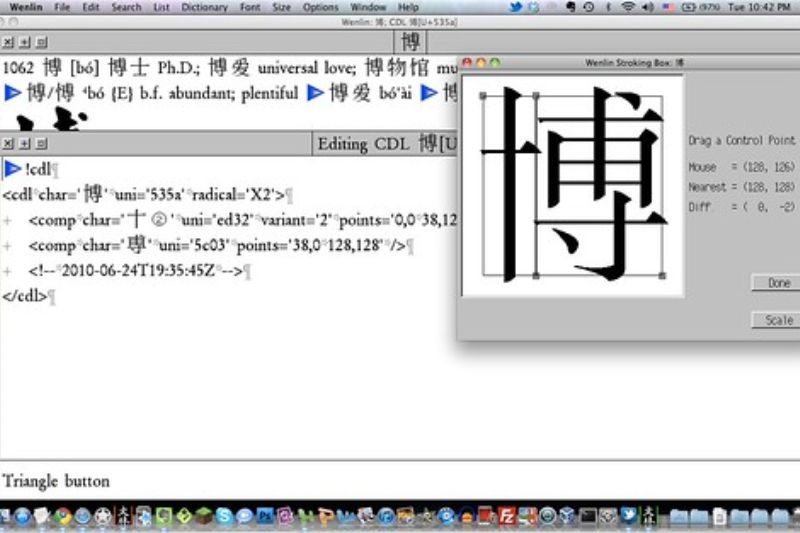Click the blue triangle before !cdl
Screen dimensions: 800x533
(13, 169)
